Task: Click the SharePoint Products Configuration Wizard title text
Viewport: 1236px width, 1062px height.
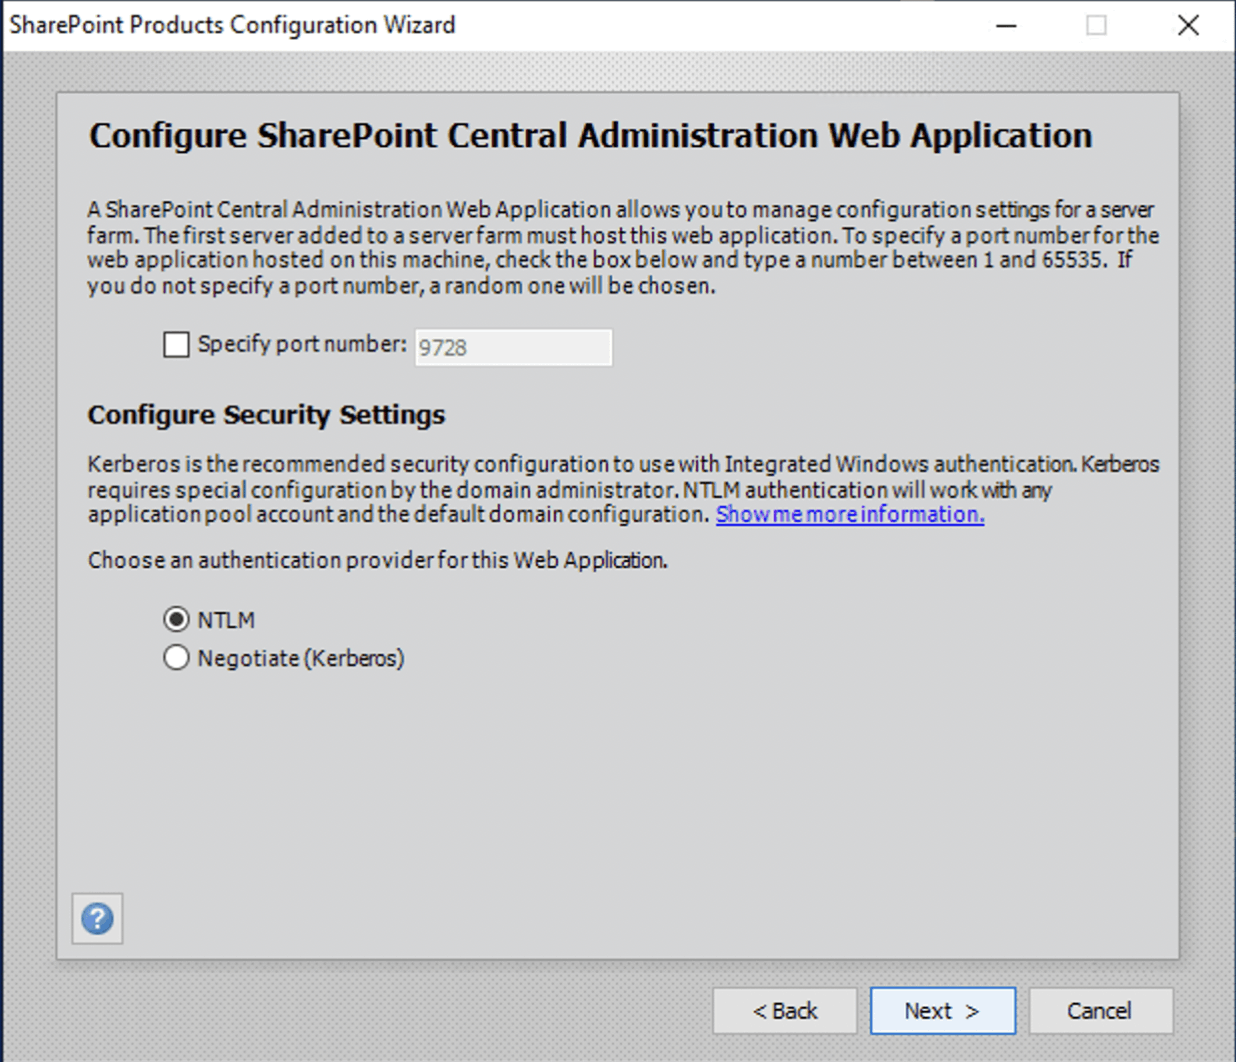Action: (x=232, y=25)
